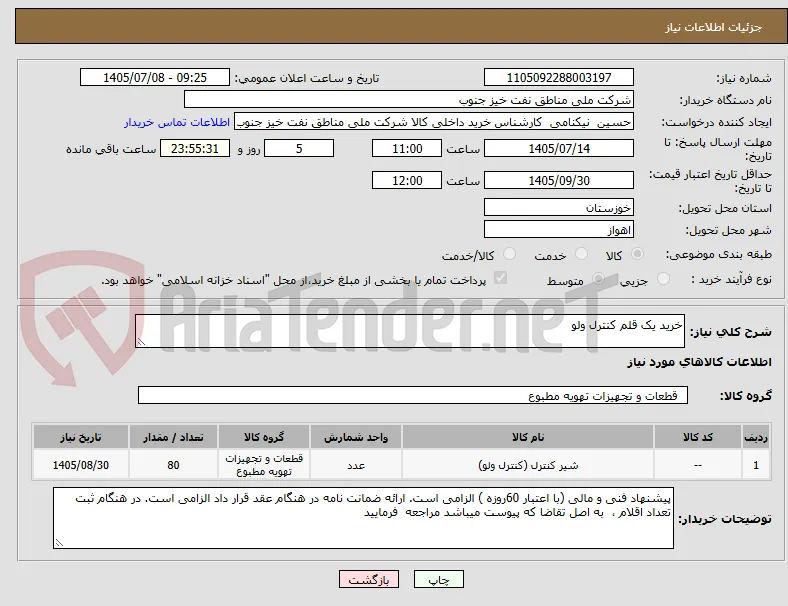This screenshot has height=606, width=788.
Task: Click the نام کالا column header
Action: pos(528,437)
